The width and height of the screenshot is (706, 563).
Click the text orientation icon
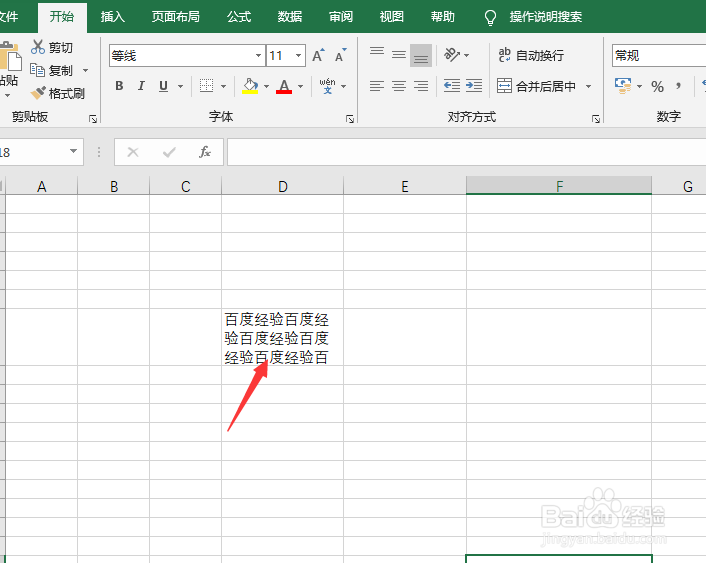tap(452, 55)
